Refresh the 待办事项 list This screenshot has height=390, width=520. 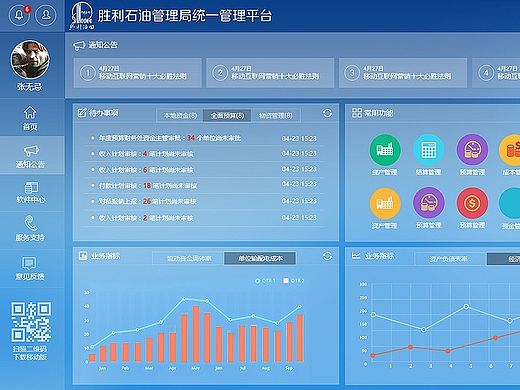(x=327, y=113)
